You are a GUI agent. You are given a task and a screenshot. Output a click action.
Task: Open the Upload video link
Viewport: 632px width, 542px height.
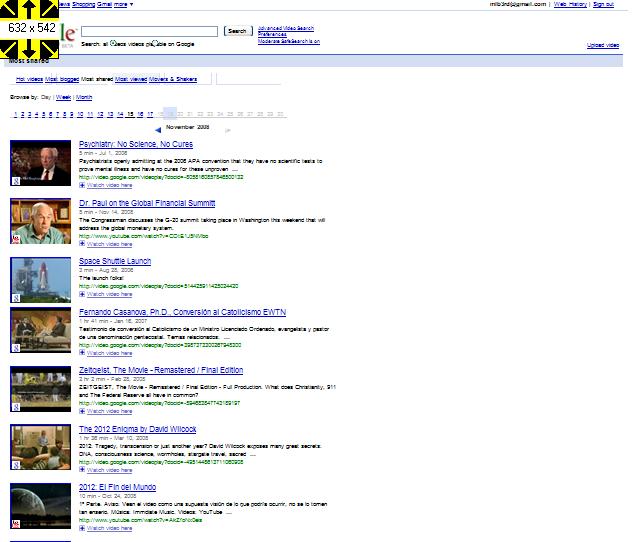click(603, 45)
